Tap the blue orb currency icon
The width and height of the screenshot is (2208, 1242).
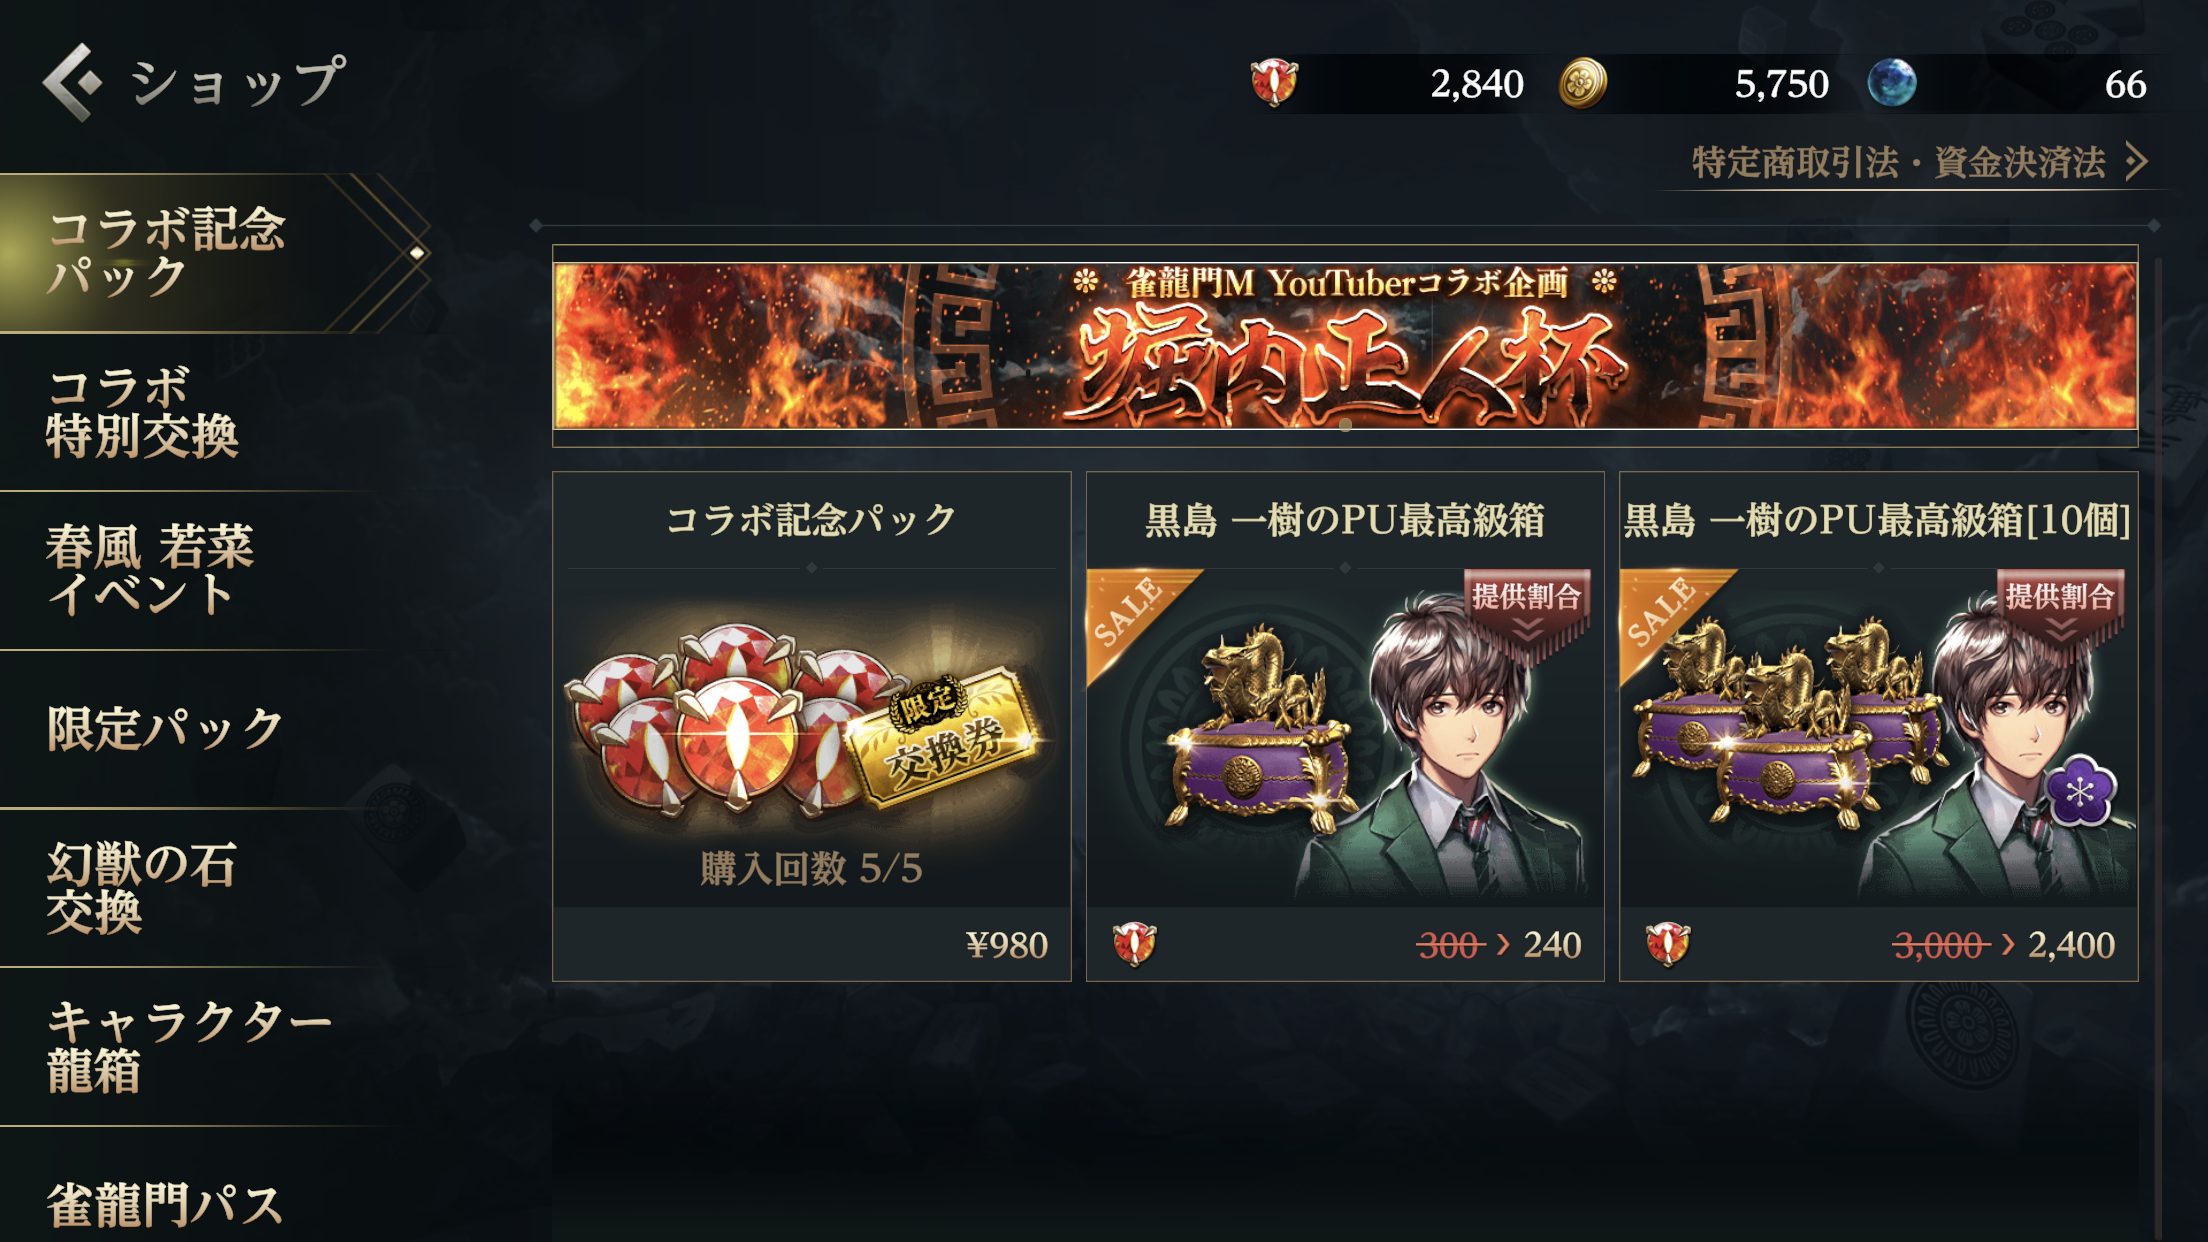(1892, 83)
